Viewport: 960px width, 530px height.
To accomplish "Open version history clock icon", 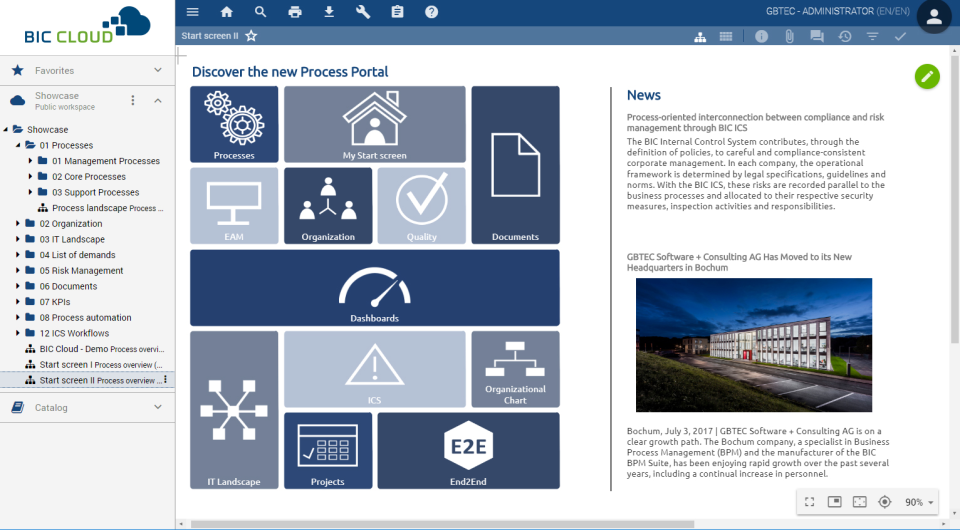I will click(x=845, y=37).
